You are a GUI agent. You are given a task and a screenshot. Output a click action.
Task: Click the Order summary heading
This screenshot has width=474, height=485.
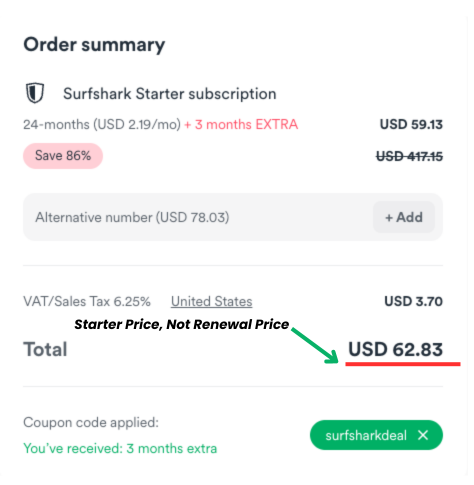point(94,45)
